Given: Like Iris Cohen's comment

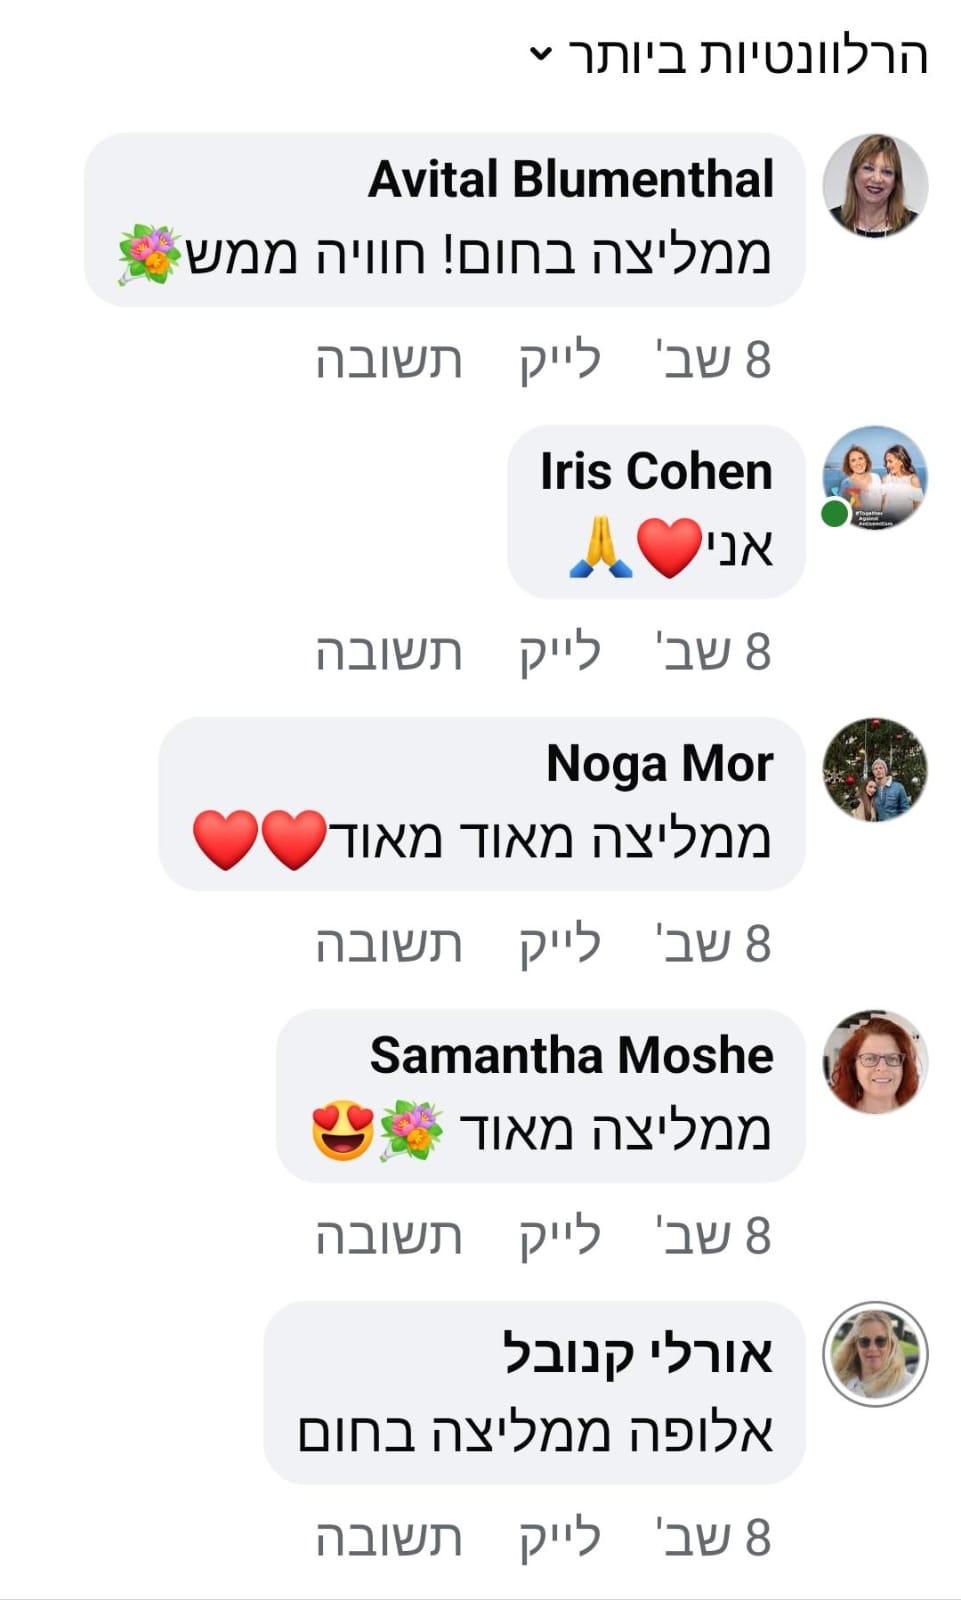Looking at the screenshot, I should (560, 652).
